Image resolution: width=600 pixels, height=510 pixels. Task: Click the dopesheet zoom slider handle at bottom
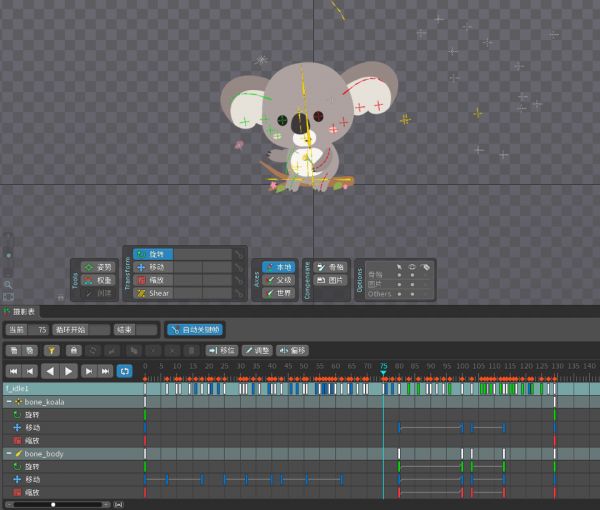pyautogui.click(x=53, y=505)
